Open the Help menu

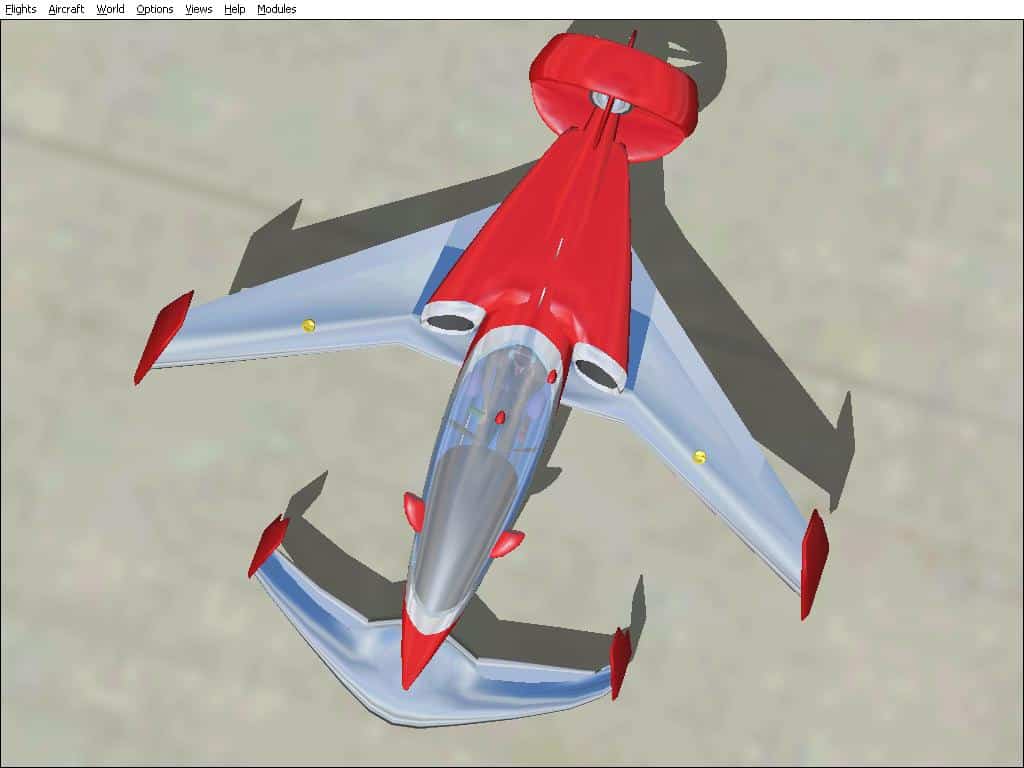235,9
